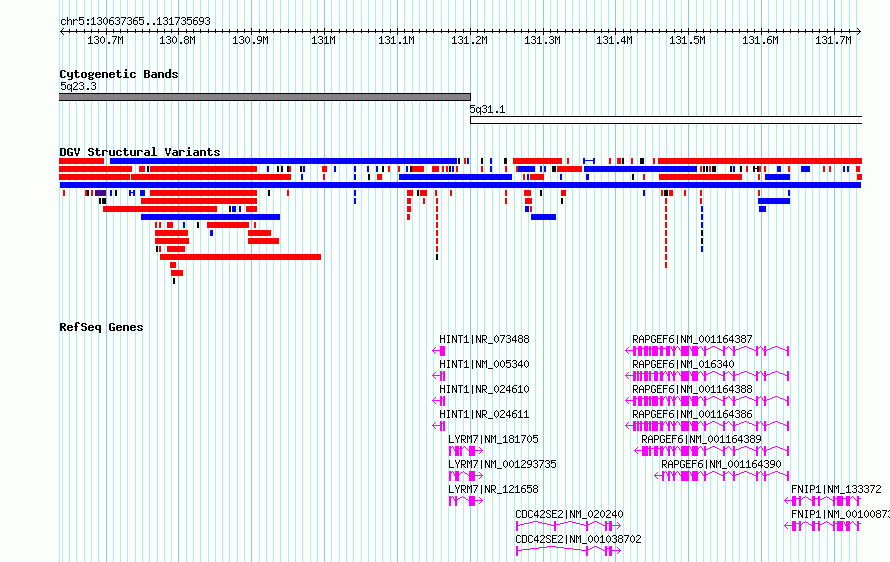Select the LYRM7|NR_121658 transcript label
The image size is (890, 562).
click(493, 489)
